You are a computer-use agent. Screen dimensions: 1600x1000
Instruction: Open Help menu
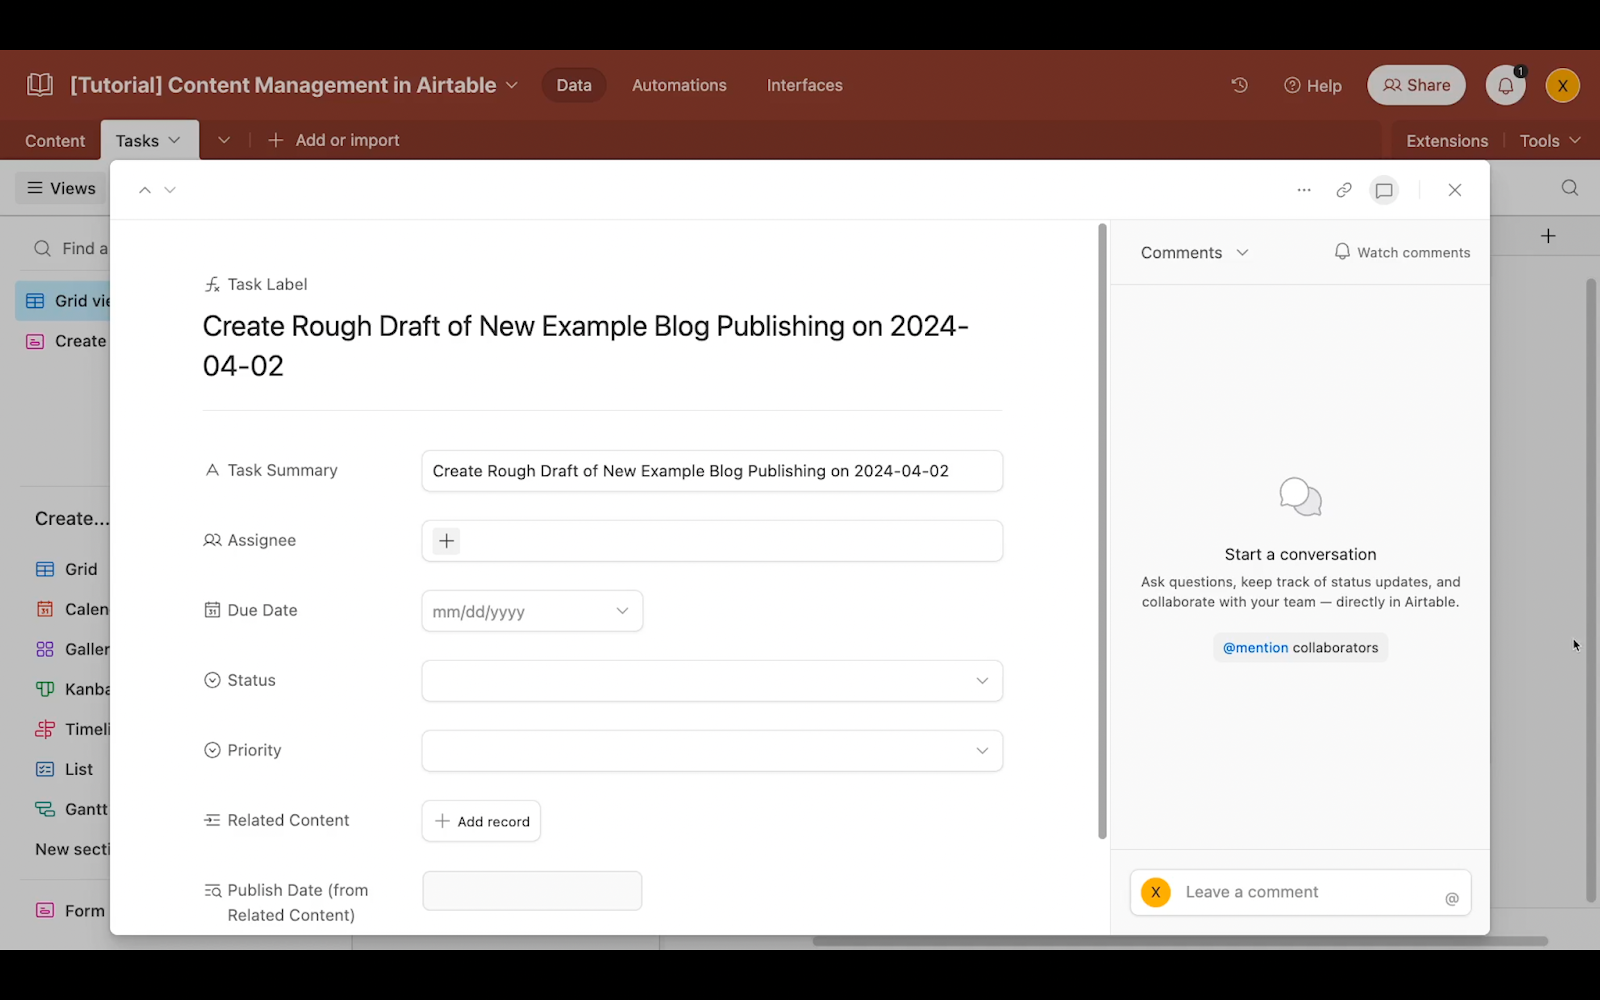pyautogui.click(x=1312, y=86)
